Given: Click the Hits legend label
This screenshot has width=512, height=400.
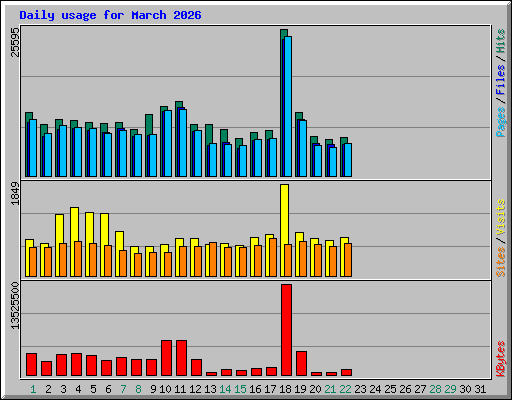Looking at the screenshot, I should (x=500, y=41).
